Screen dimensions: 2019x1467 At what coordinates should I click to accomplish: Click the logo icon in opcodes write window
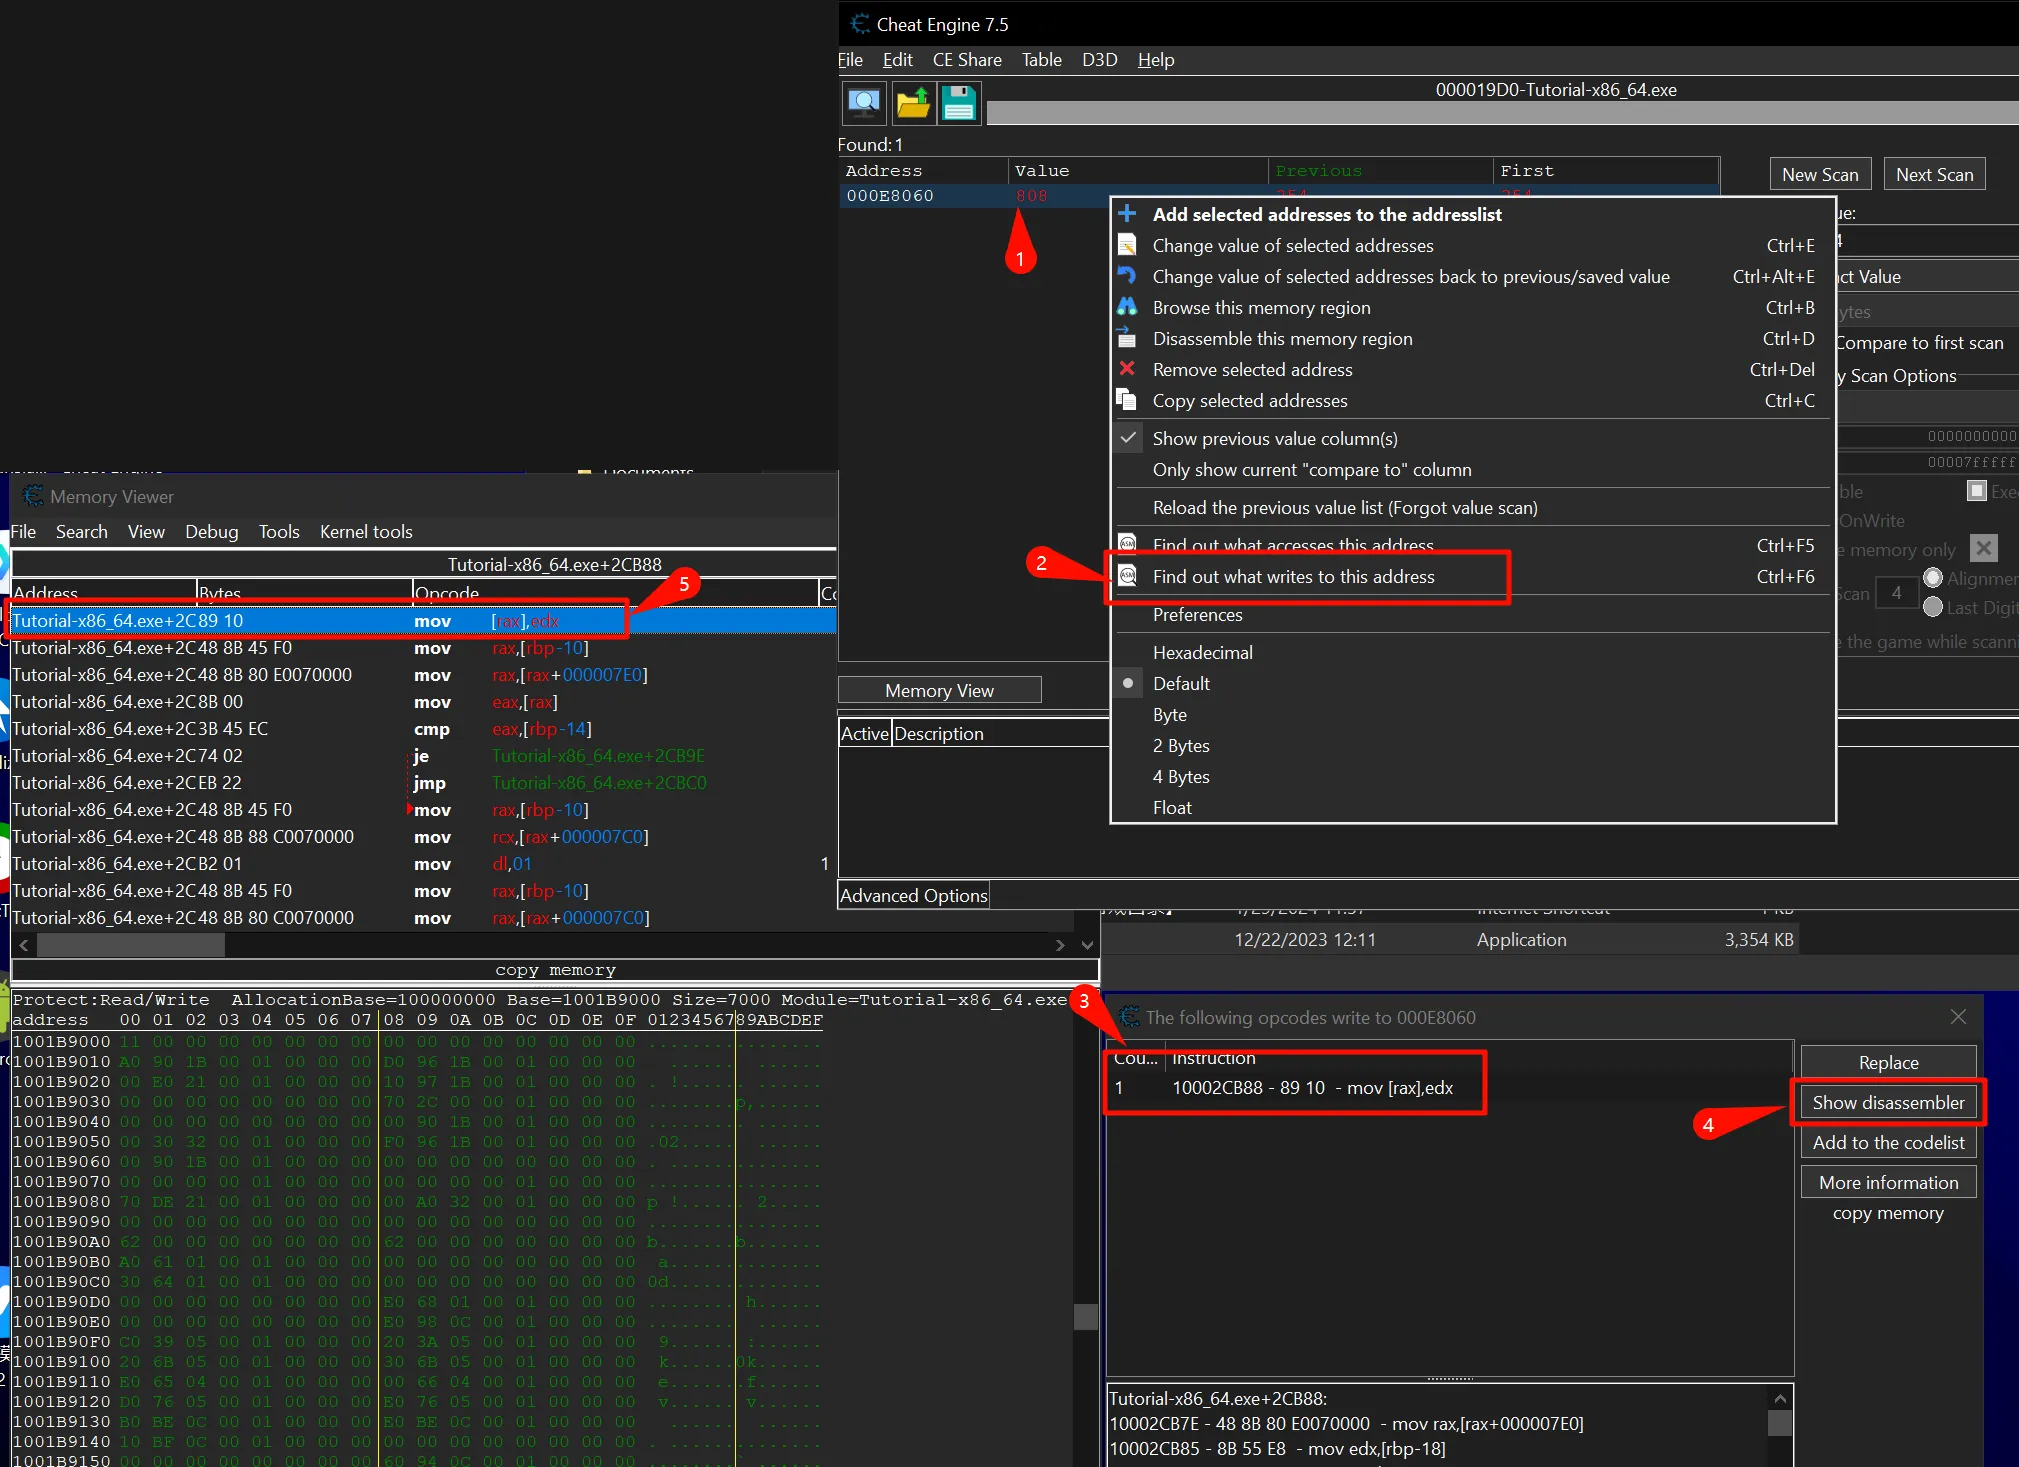(x=1130, y=1017)
